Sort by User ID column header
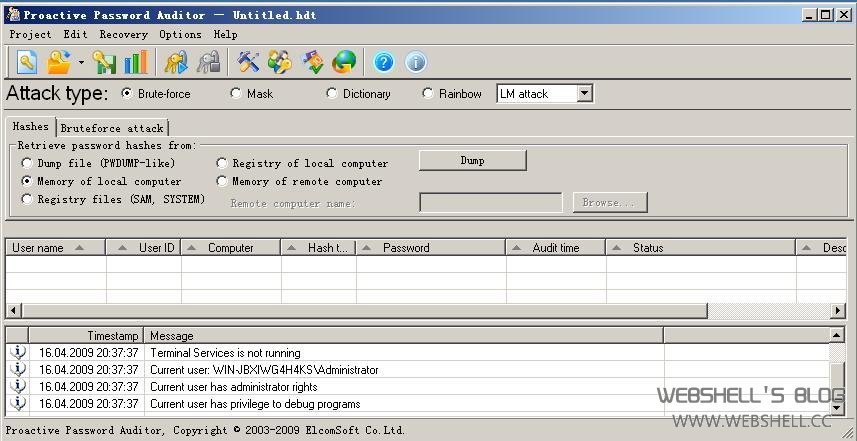The height and width of the screenshot is (441, 857). 144,248
